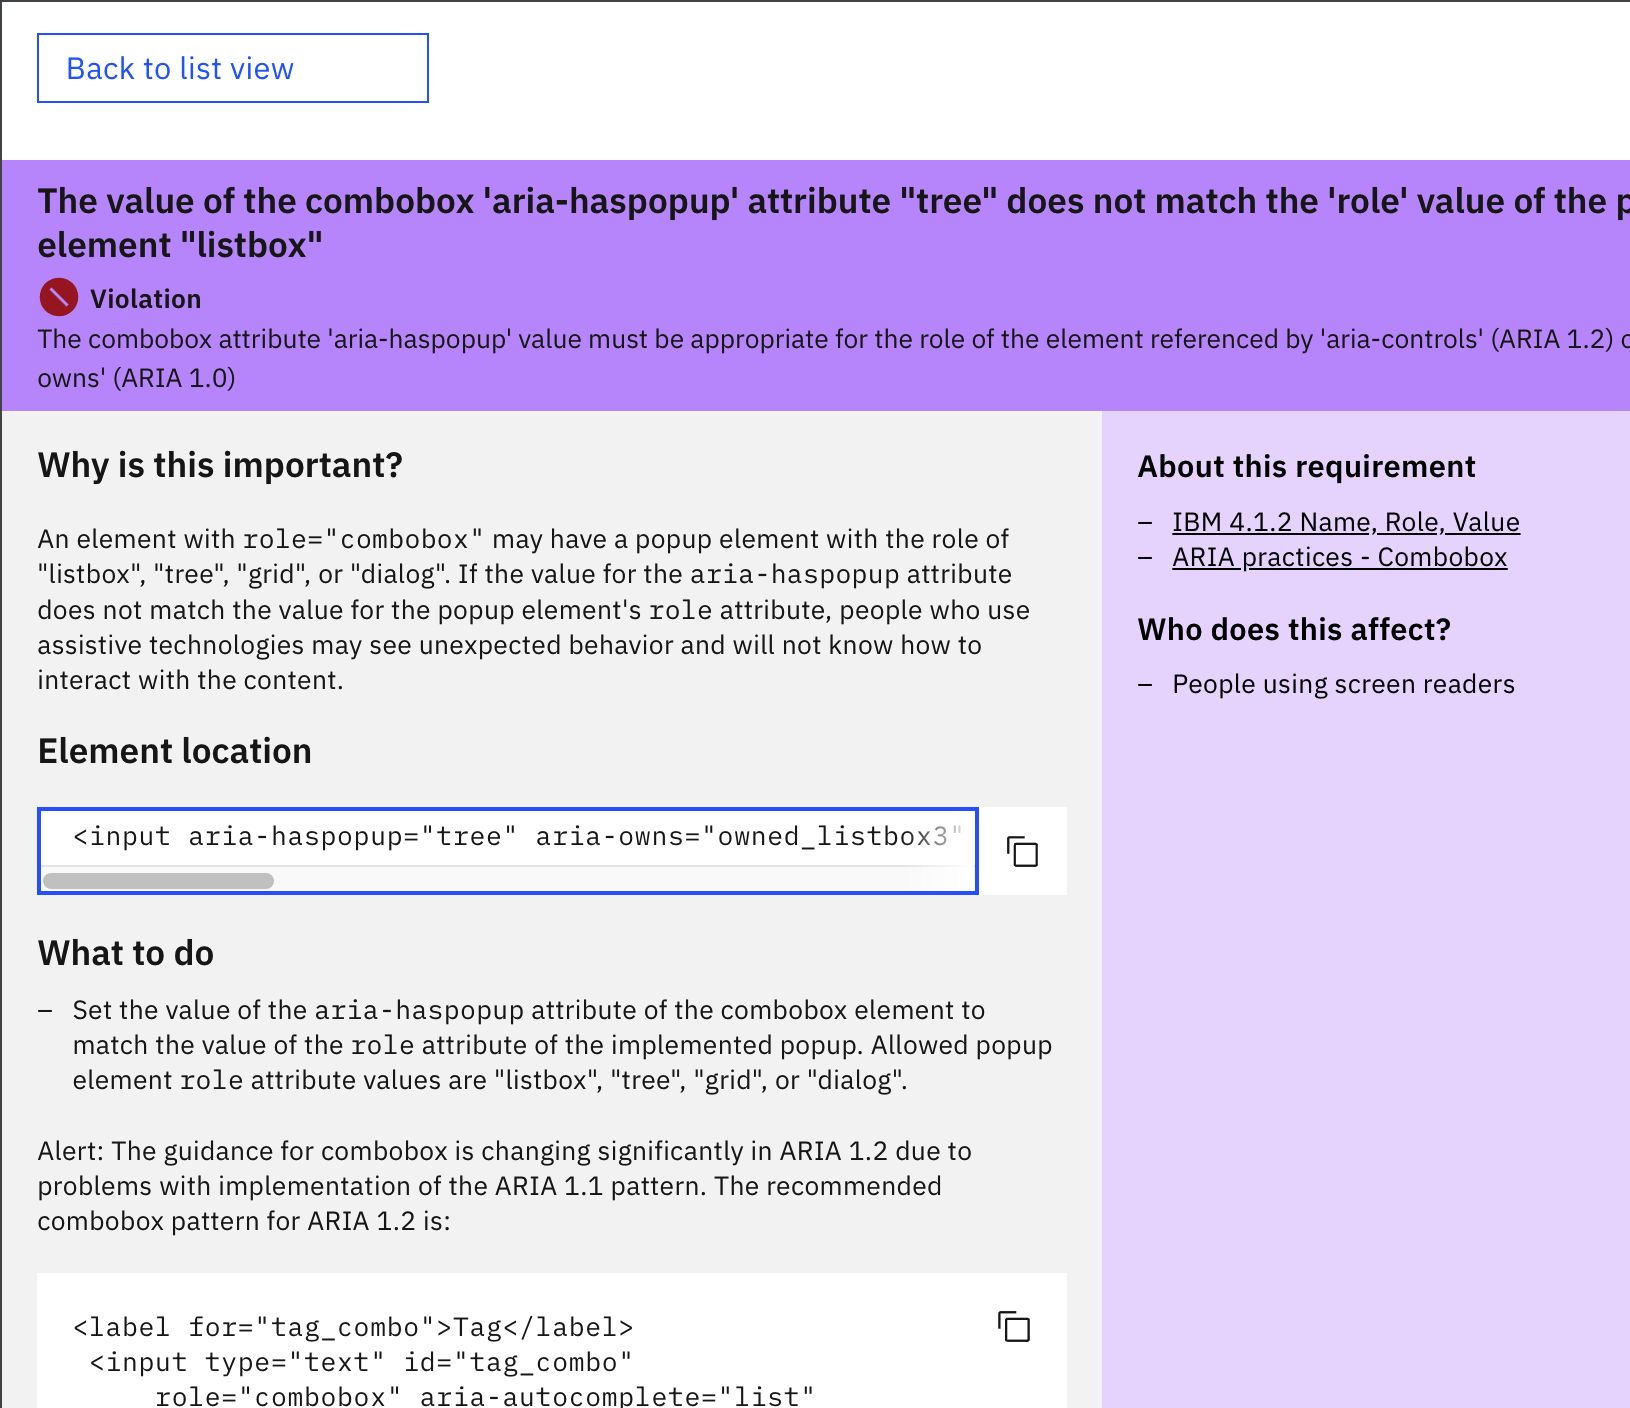
Task: Click the Back to list view button
Action: [232, 67]
